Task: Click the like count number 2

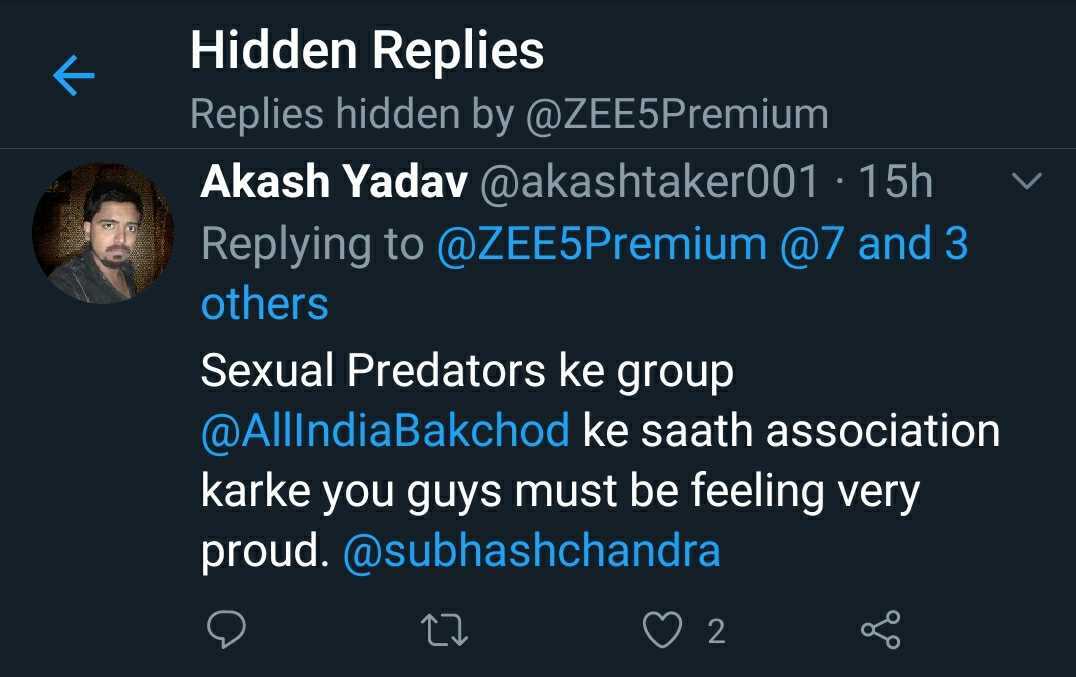Action: (x=716, y=631)
